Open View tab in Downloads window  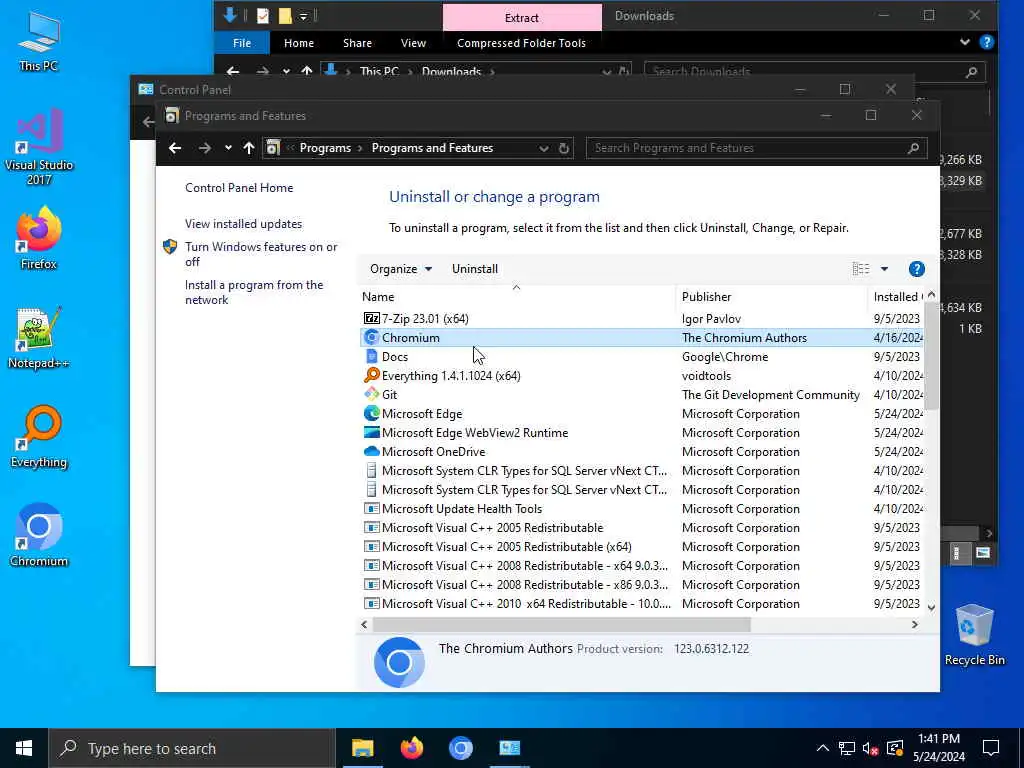click(413, 43)
